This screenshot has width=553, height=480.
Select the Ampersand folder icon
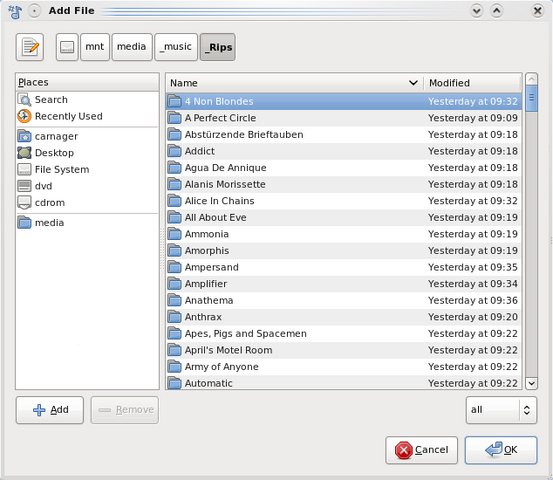coord(174,267)
